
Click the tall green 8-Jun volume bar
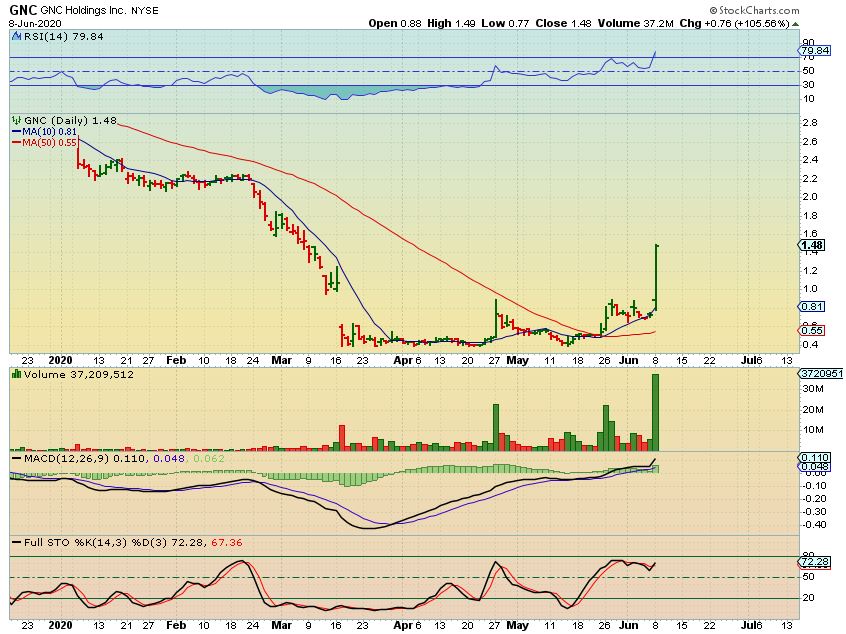[x=656, y=412]
